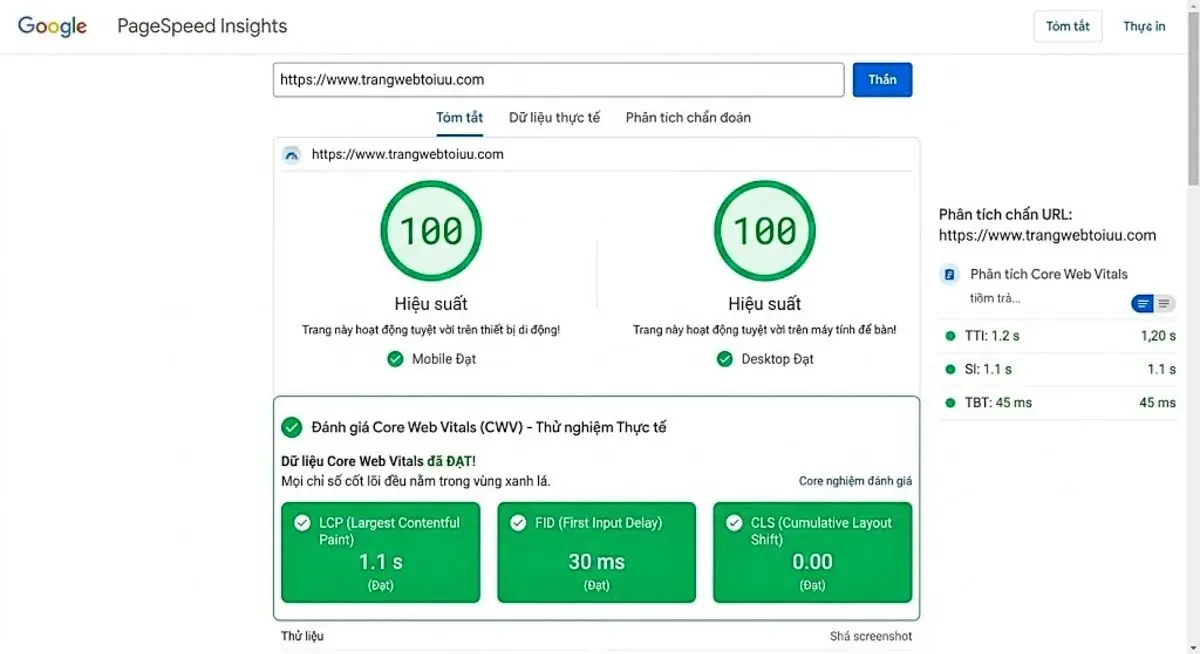This screenshot has width=1200, height=654.
Task: Select the Tóm tắt tab
Action: [459, 117]
